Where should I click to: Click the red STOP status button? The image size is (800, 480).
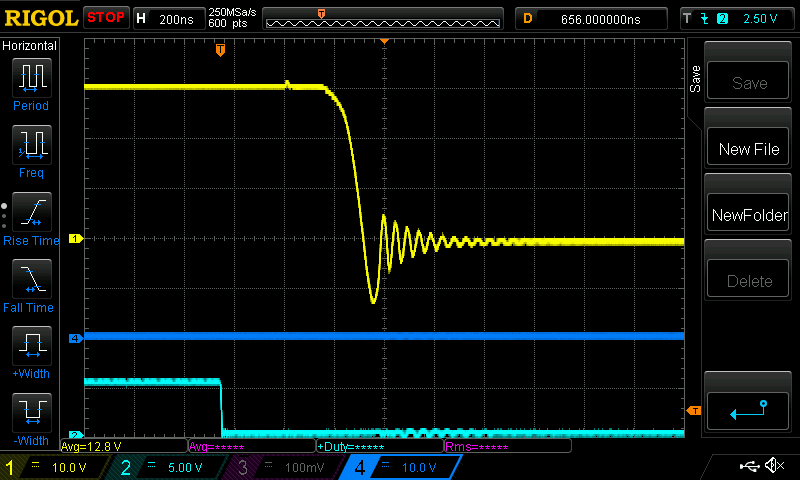(x=105, y=18)
